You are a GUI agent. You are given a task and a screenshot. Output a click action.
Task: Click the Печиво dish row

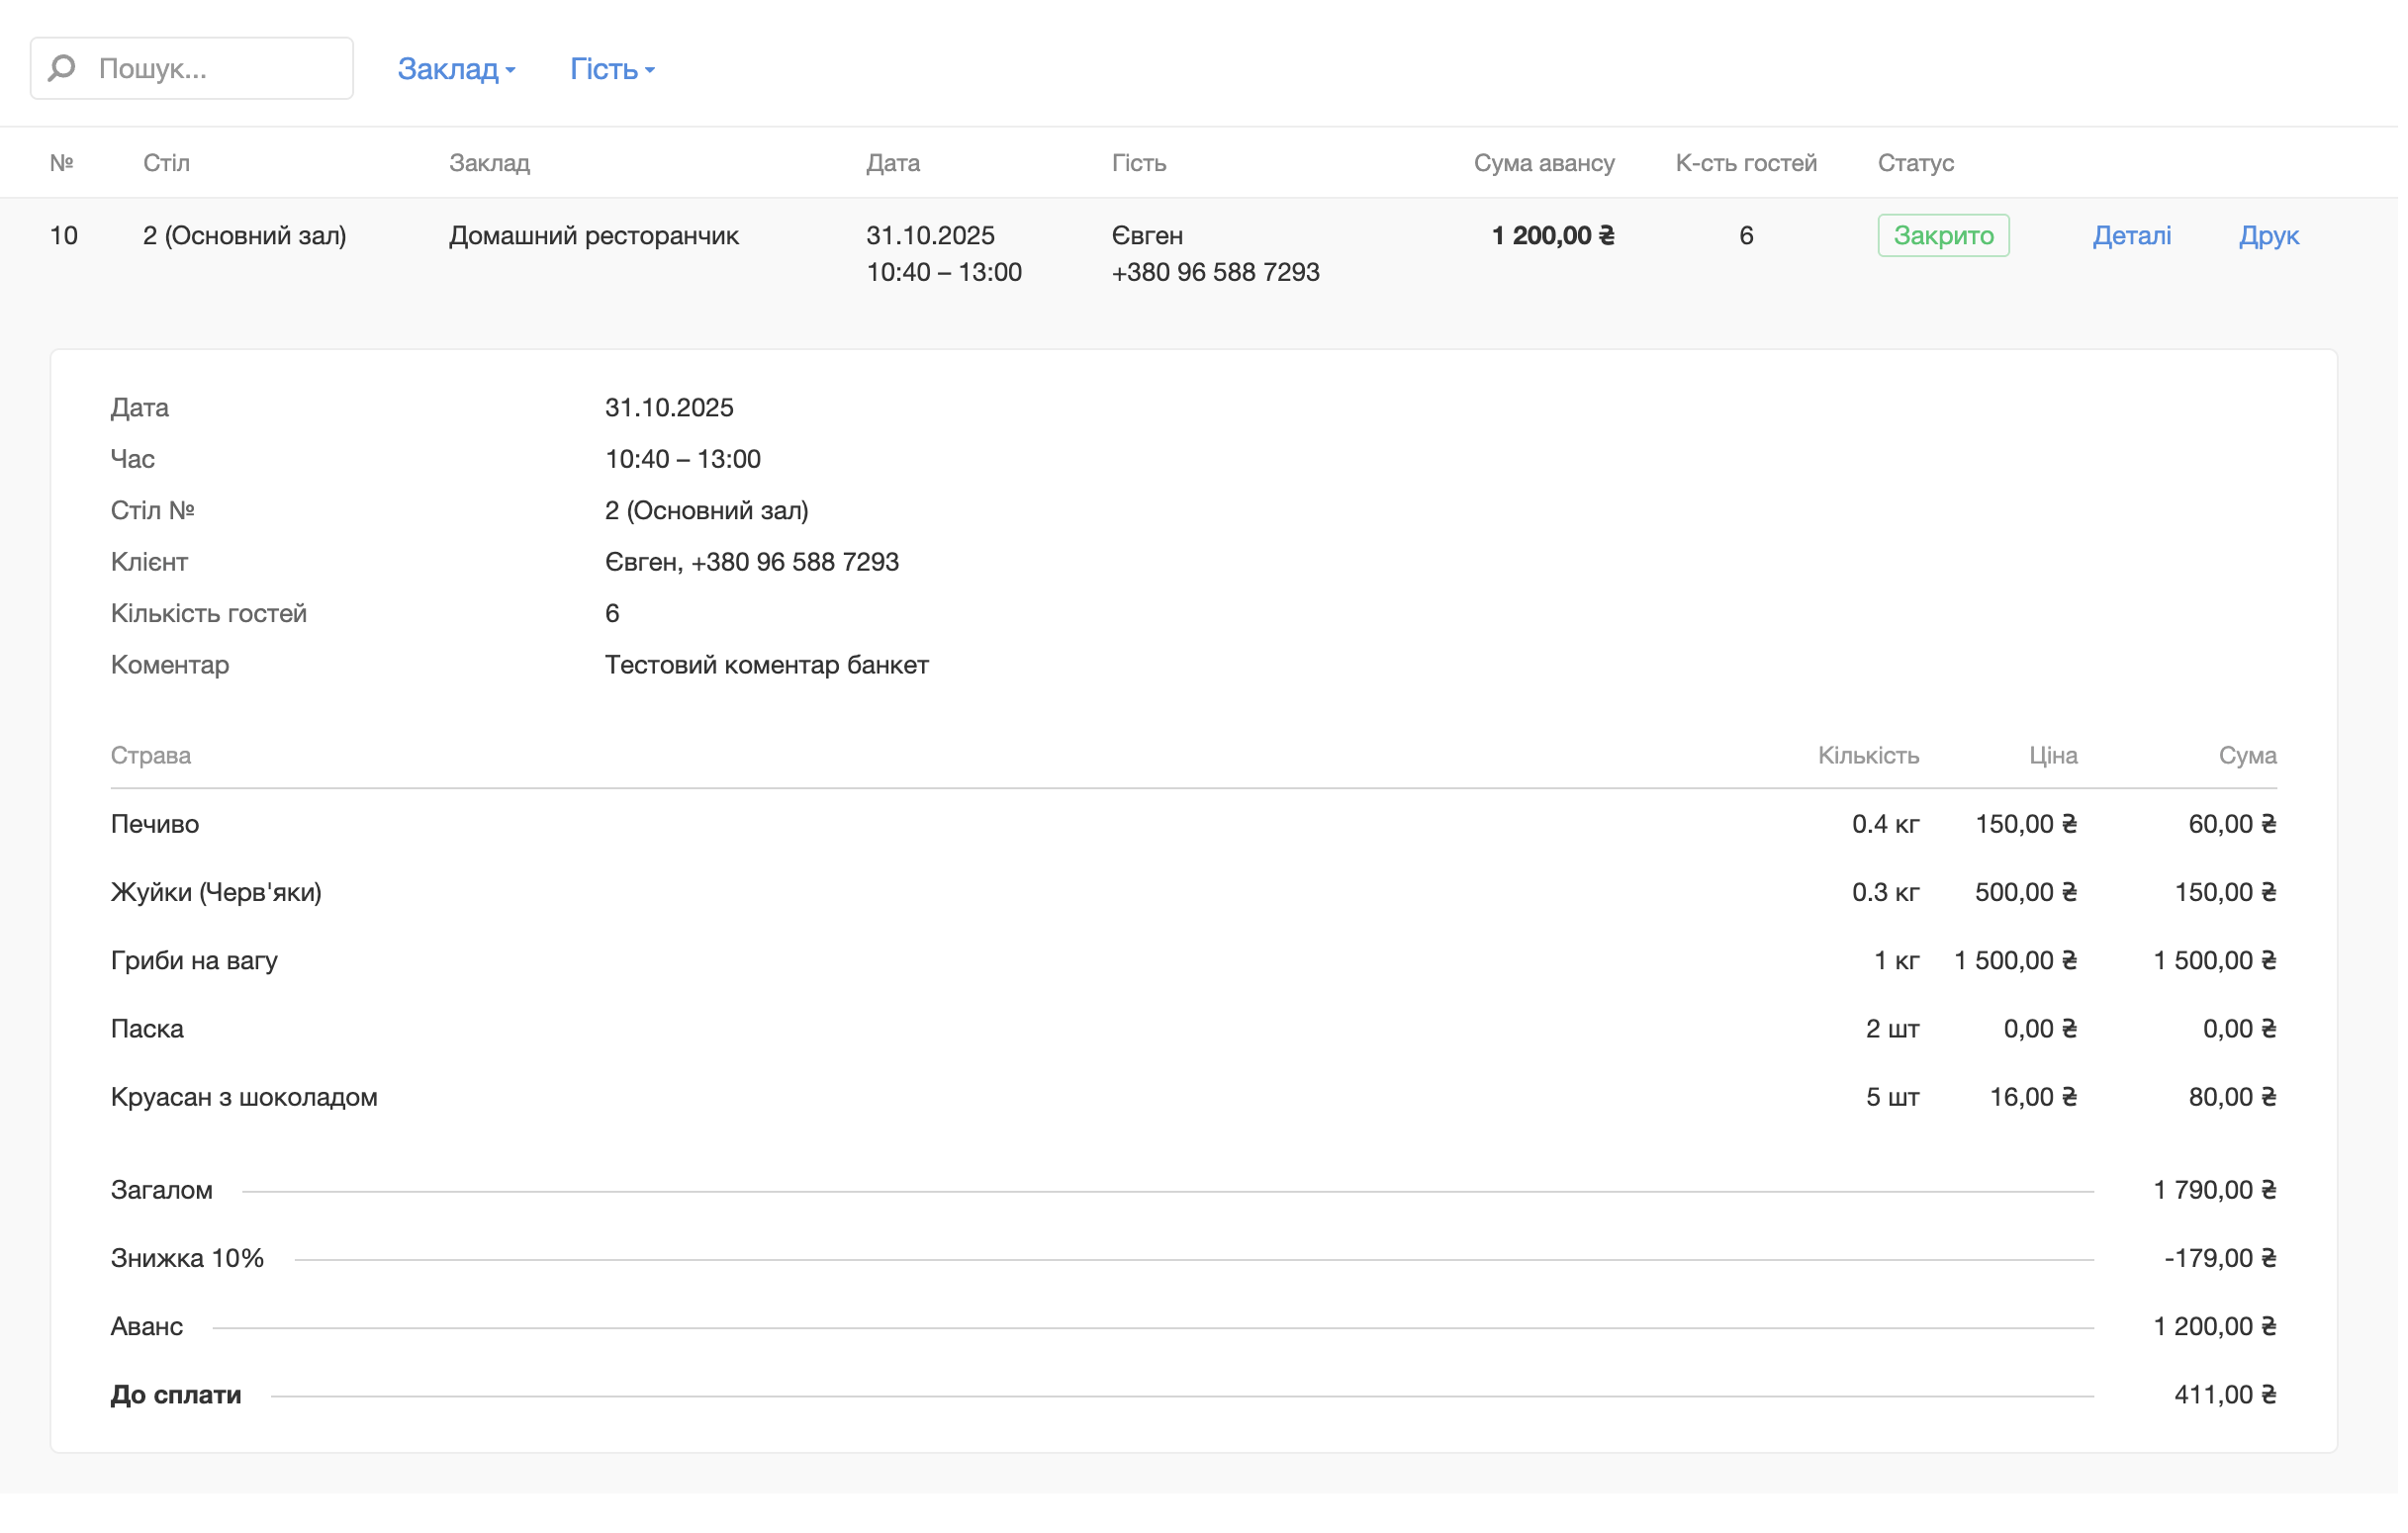155,824
